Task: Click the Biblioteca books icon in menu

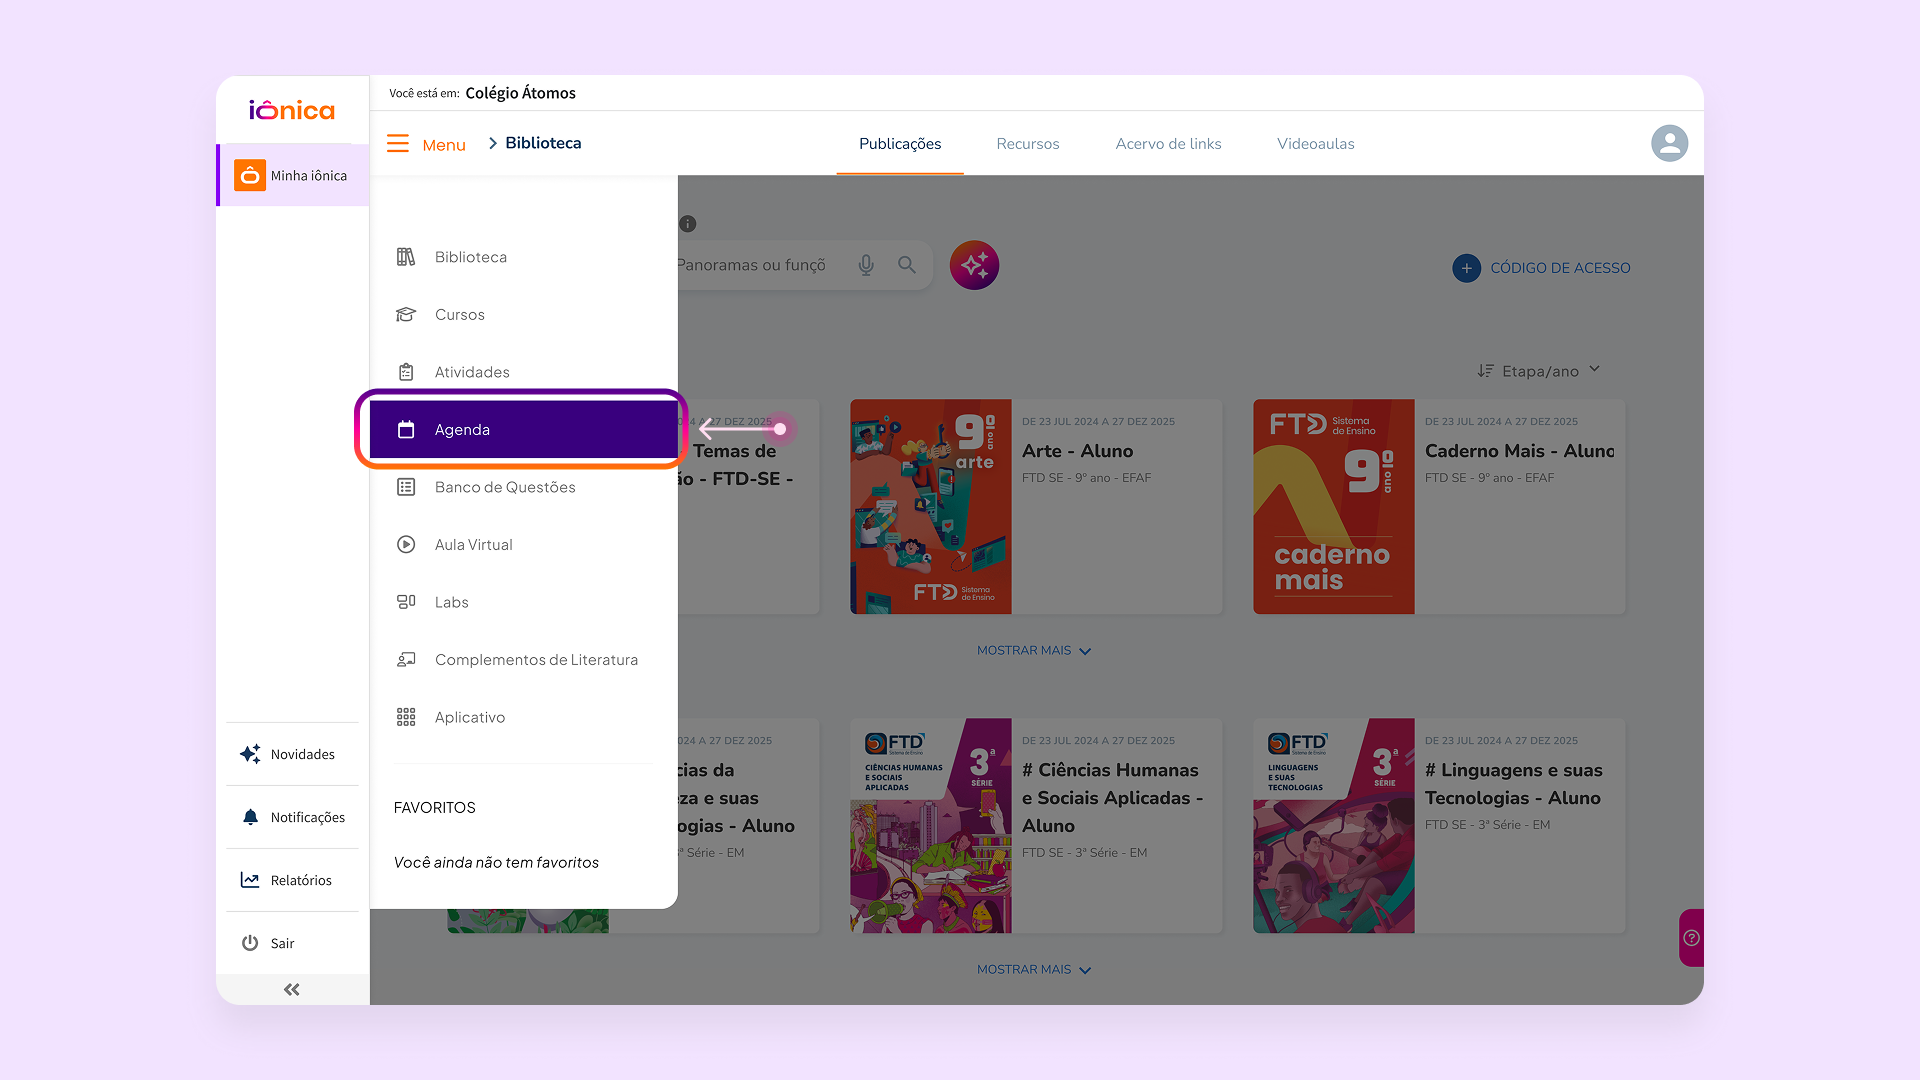Action: click(406, 257)
